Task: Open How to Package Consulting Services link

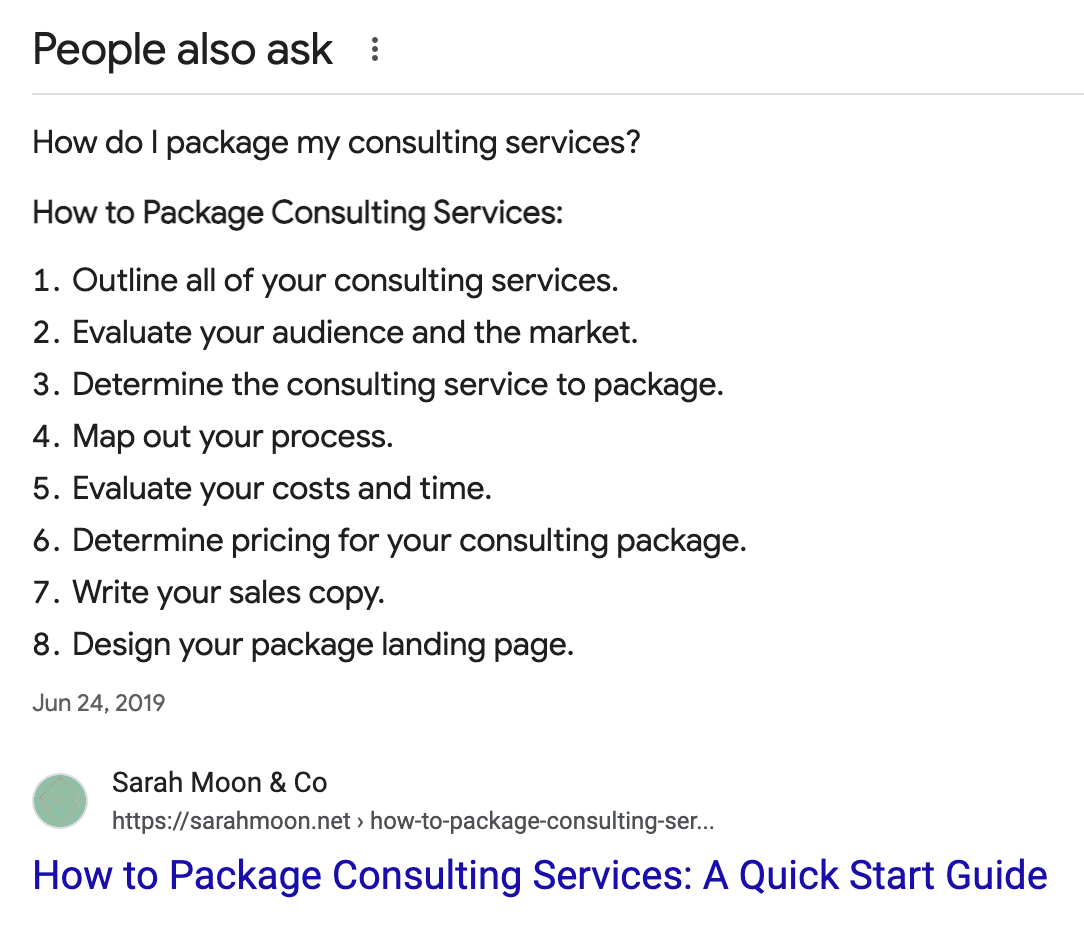Action: tap(540, 876)
